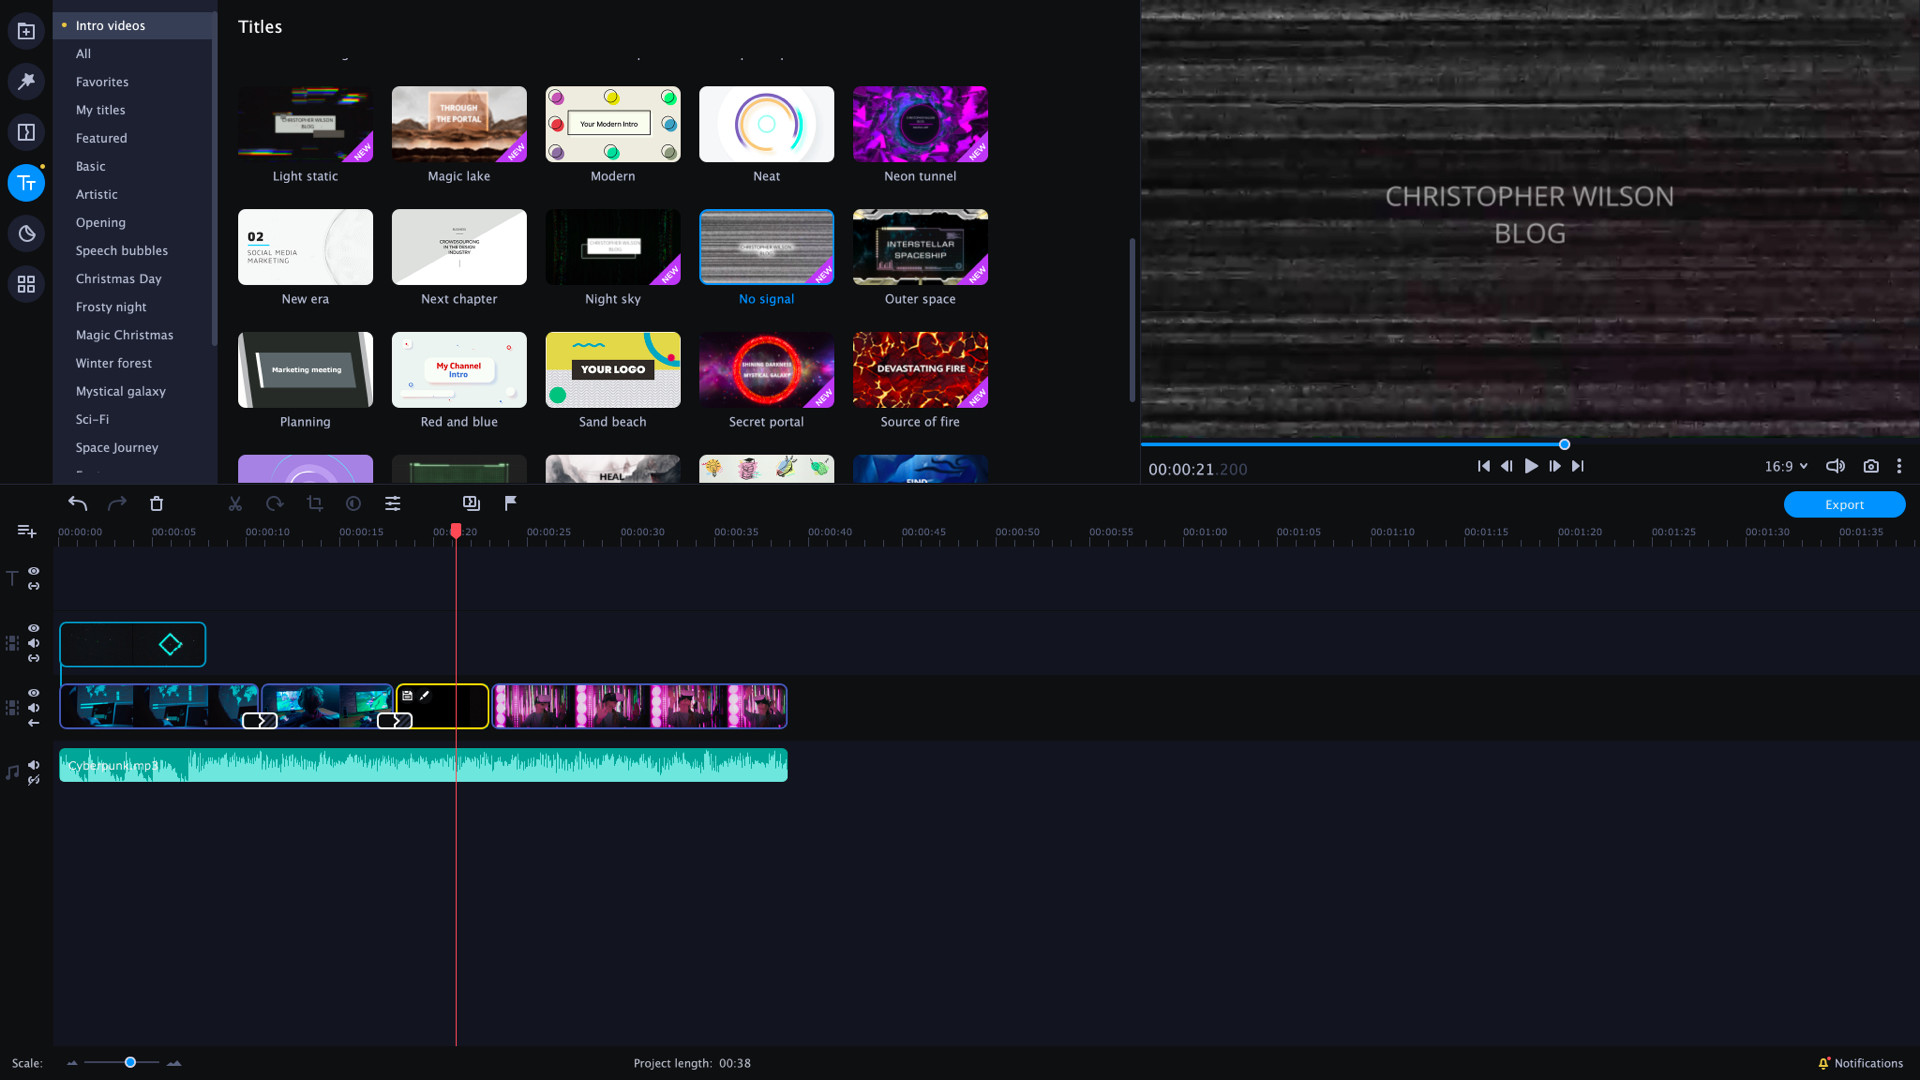Select the Scissors tool to split clip
Image resolution: width=1920 pixels, height=1080 pixels.
(x=235, y=503)
